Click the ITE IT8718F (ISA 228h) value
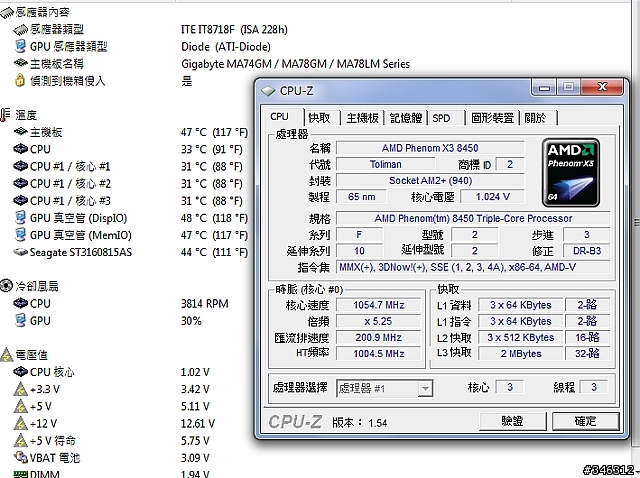The image size is (640, 478). click(234, 29)
